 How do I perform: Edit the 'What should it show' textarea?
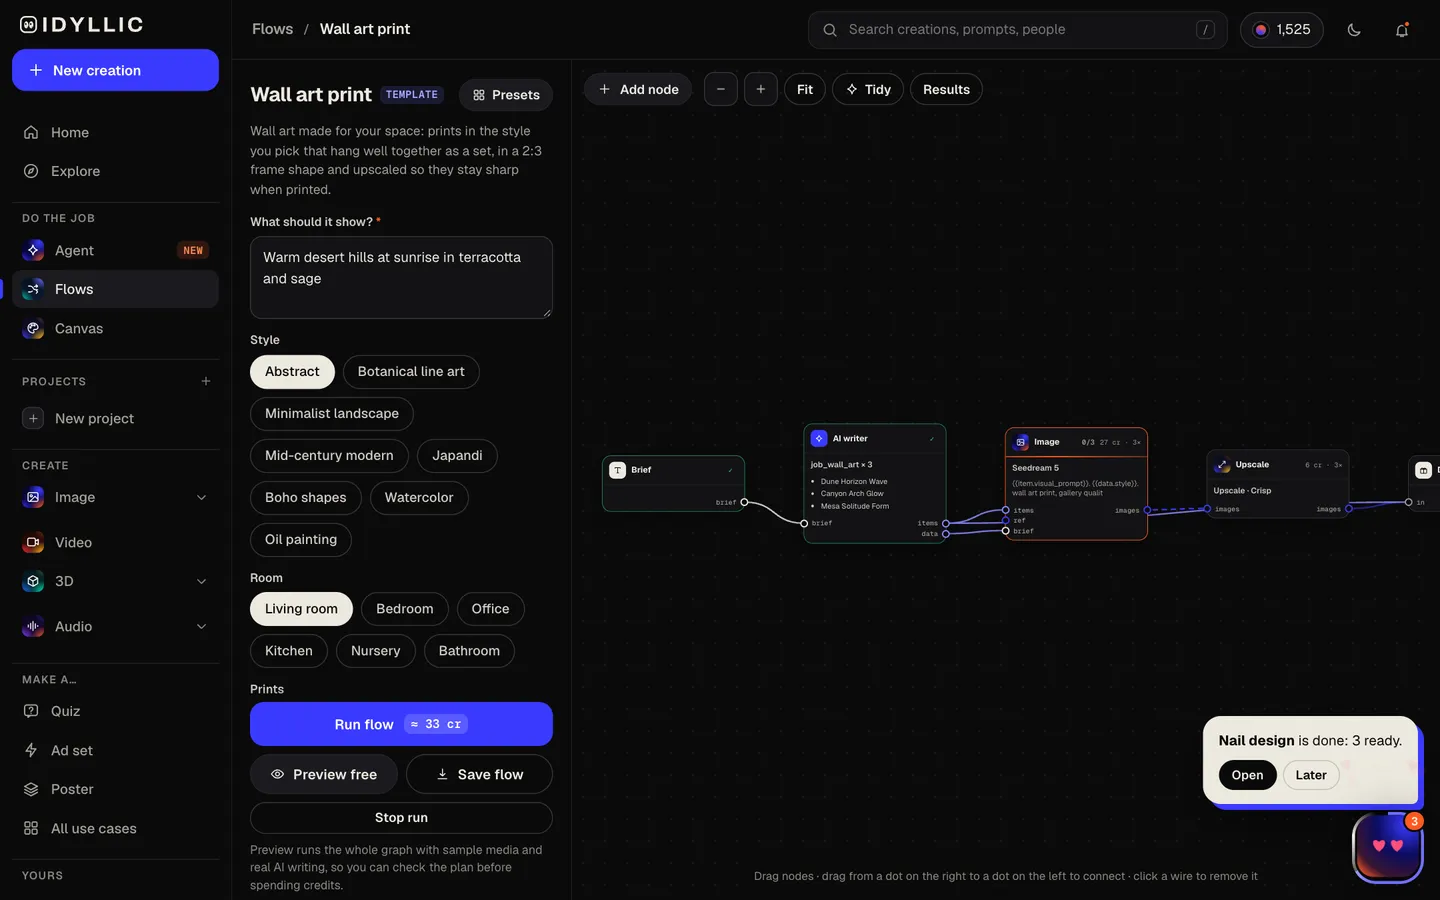point(401,277)
